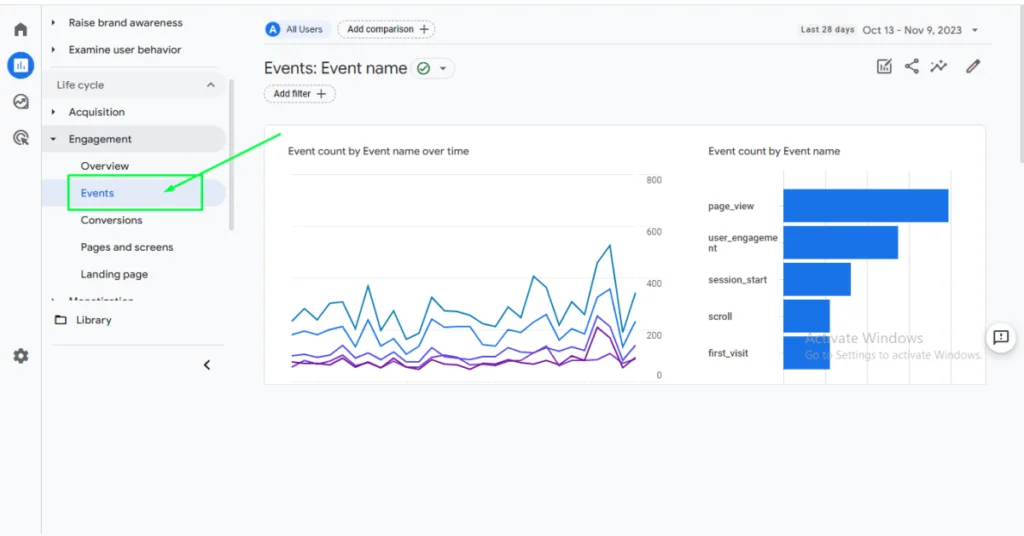This screenshot has height=536, width=1024.
Task: Click the page_view bar in chart
Action: coord(865,206)
